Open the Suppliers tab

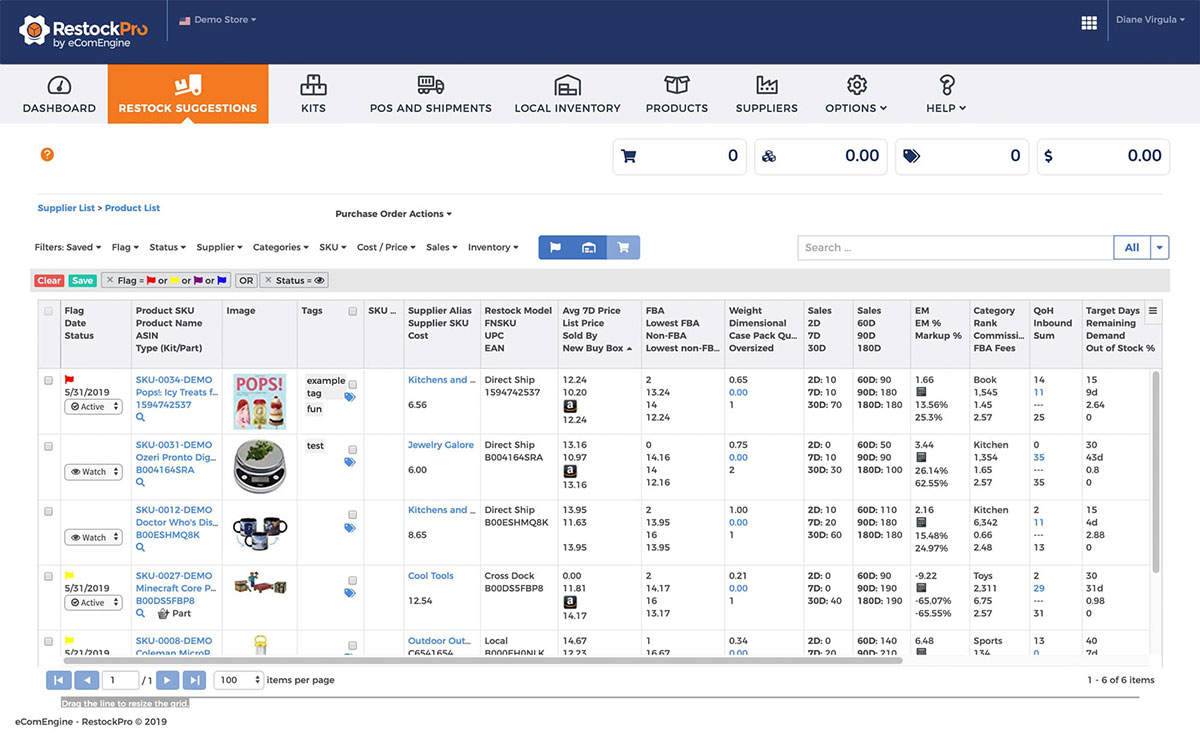767,94
